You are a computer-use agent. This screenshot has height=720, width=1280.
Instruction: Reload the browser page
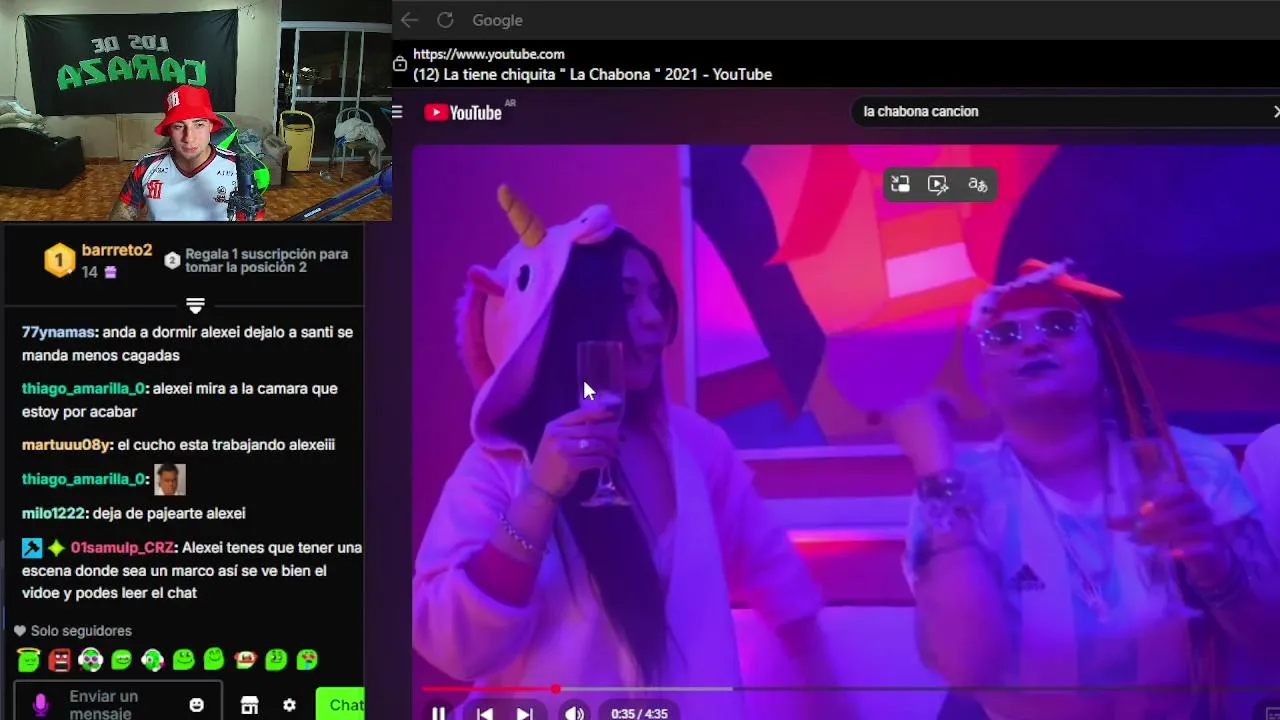click(x=446, y=20)
